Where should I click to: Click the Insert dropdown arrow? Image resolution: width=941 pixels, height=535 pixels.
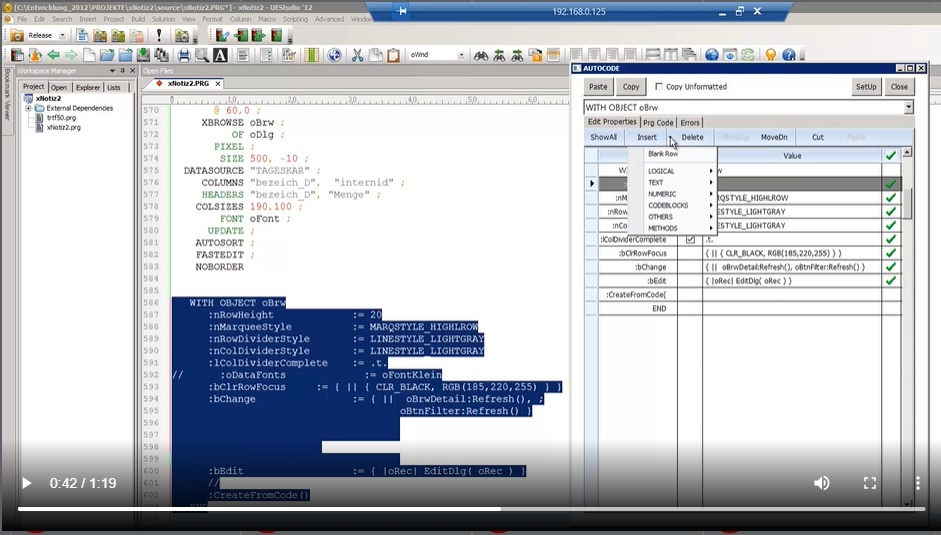tap(671, 137)
